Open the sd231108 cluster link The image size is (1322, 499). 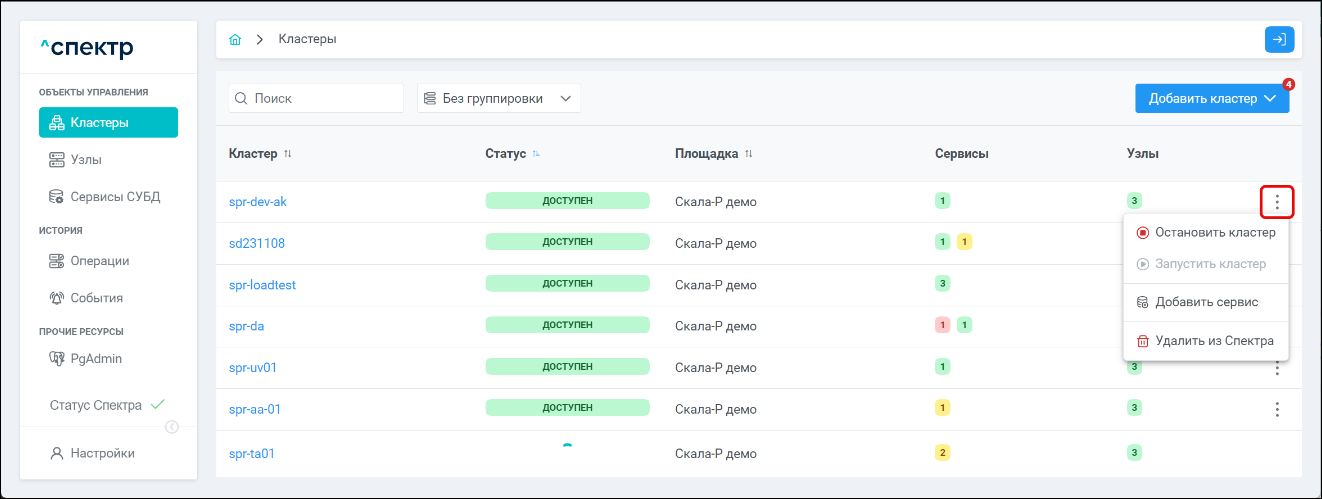(x=257, y=243)
